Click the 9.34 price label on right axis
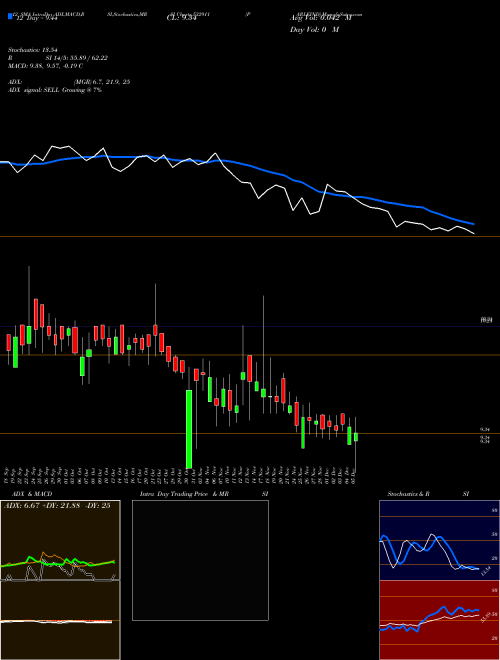This screenshot has width=500, height=660. click(x=485, y=430)
